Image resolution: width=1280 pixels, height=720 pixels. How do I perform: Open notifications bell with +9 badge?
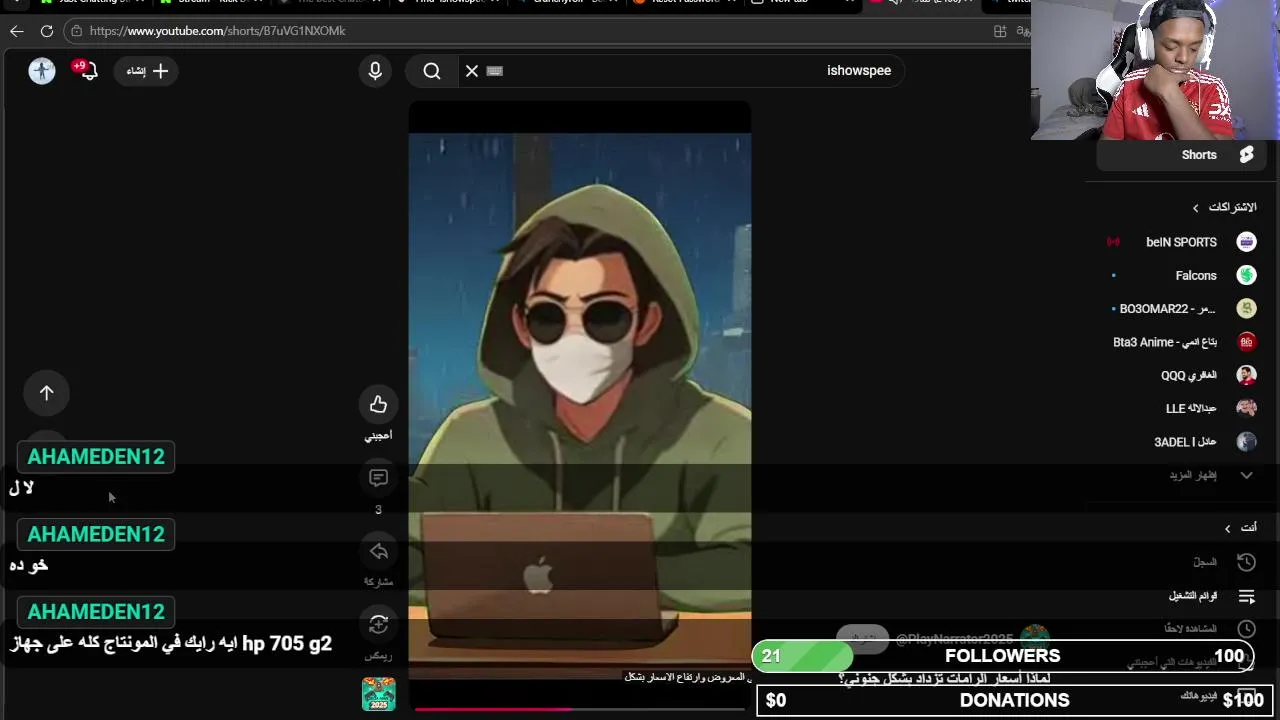[87, 70]
